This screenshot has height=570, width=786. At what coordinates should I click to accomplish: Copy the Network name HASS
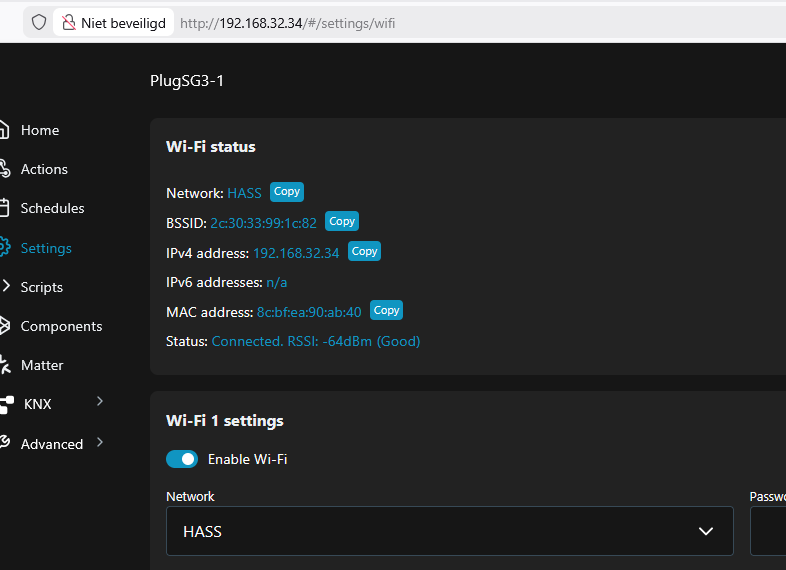[286, 191]
